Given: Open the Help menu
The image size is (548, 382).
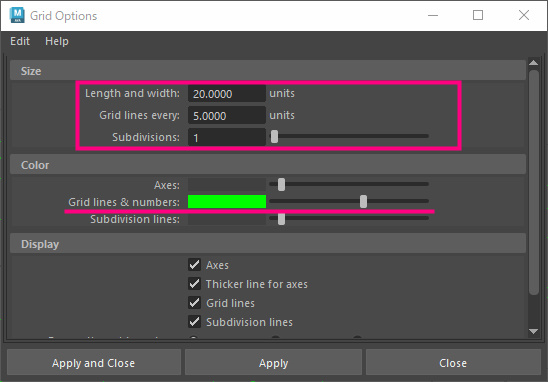Looking at the screenshot, I should (57, 41).
